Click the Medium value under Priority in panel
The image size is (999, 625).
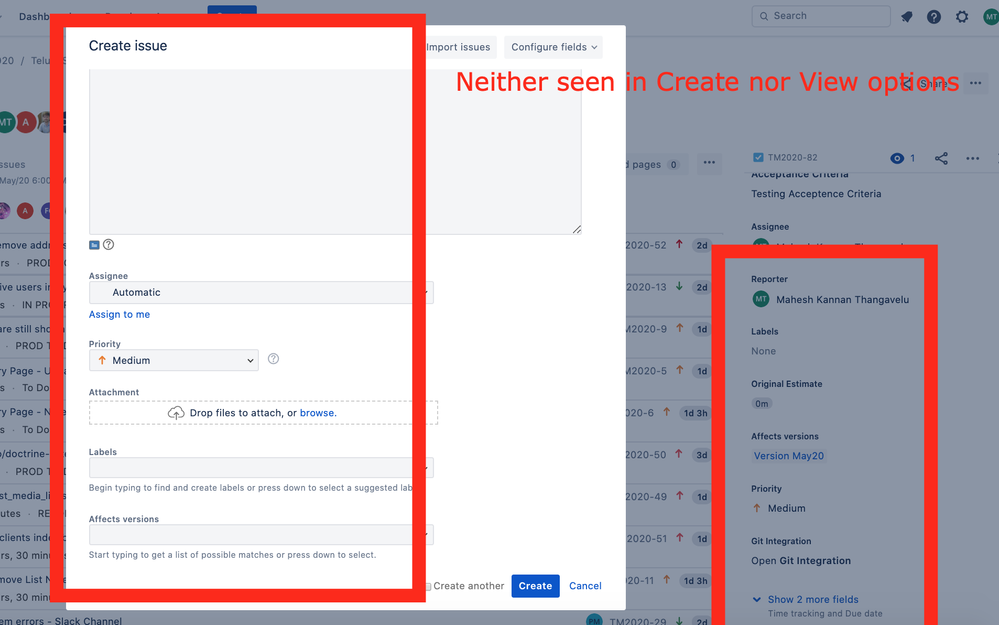(x=786, y=508)
